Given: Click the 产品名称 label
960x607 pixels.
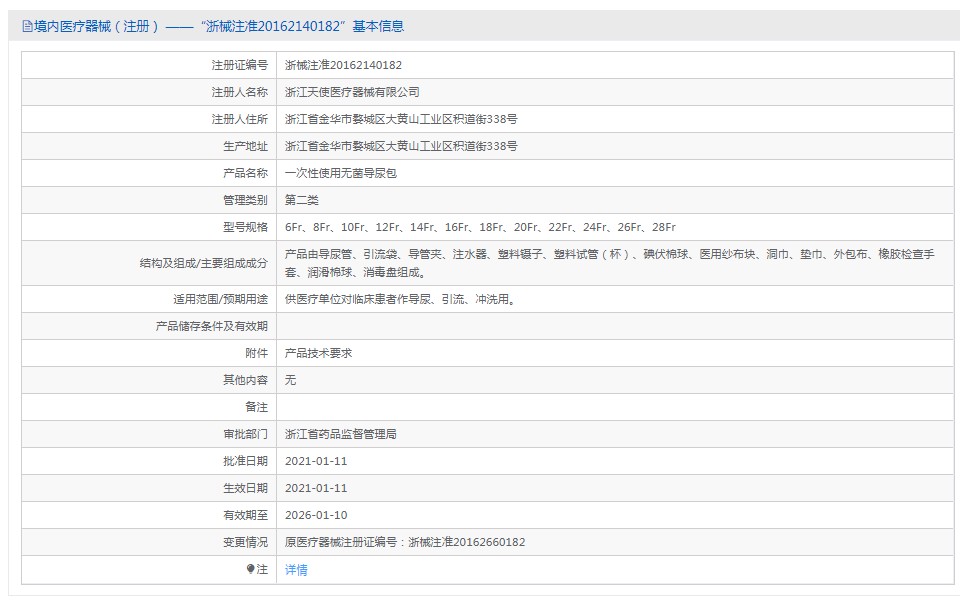Looking at the screenshot, I should [x=246, y=173].
